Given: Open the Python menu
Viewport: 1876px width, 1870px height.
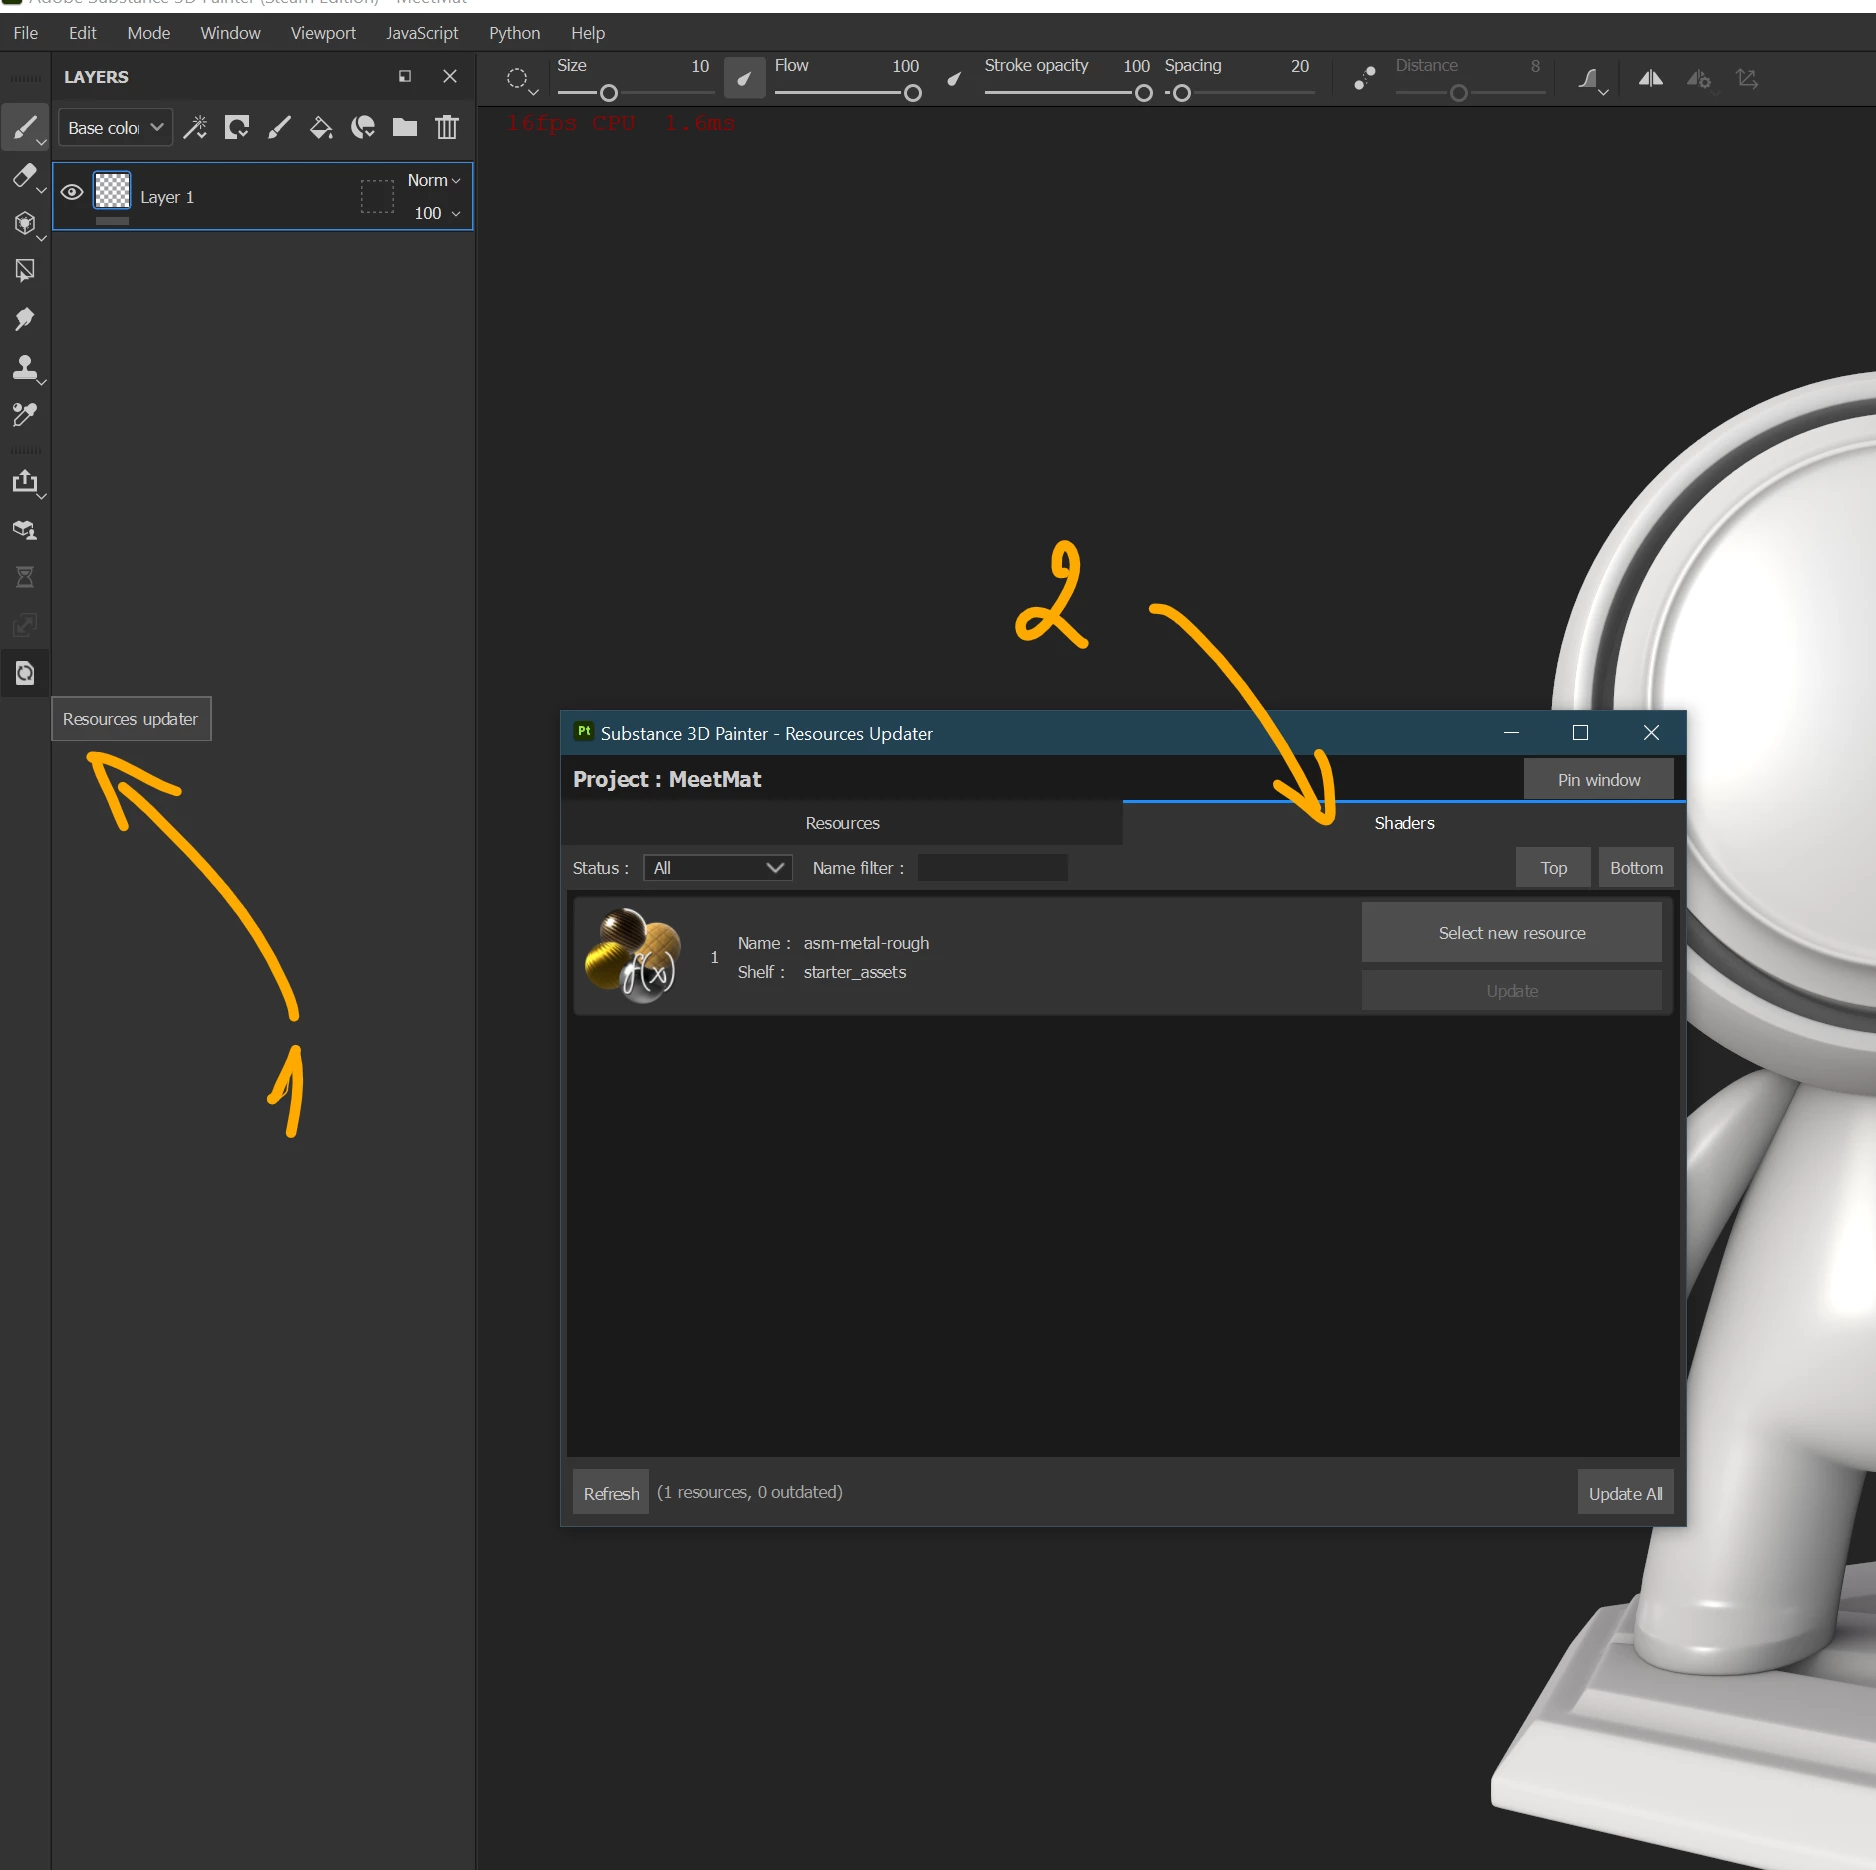Looking at the screenshot, I should coord(514,33).
